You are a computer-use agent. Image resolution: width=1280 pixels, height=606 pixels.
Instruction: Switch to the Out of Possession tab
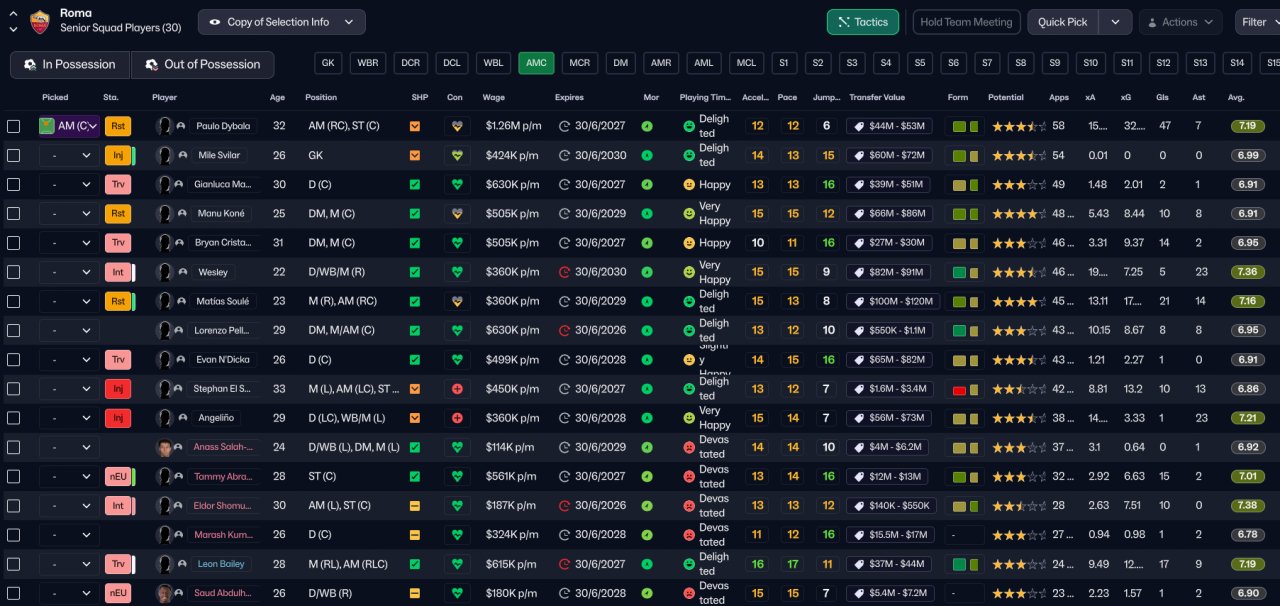[x=203, y=64]
